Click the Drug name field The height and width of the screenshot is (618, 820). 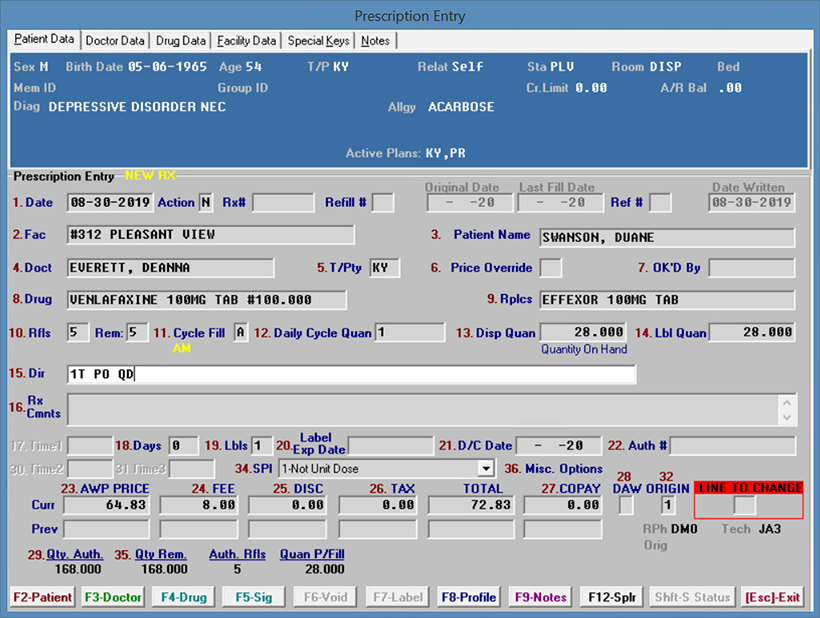click(x=206, y=300)
